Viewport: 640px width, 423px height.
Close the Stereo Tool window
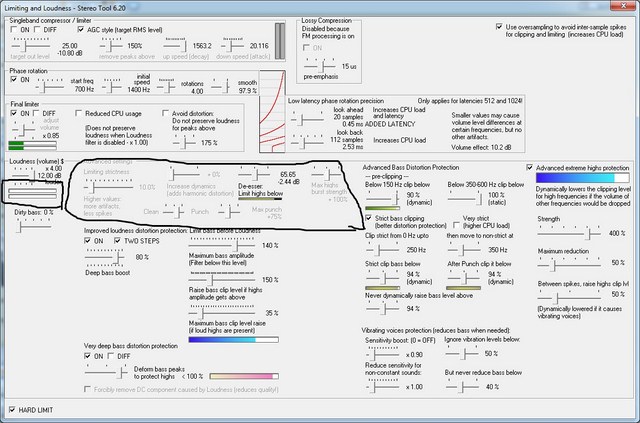pos(624,6)
